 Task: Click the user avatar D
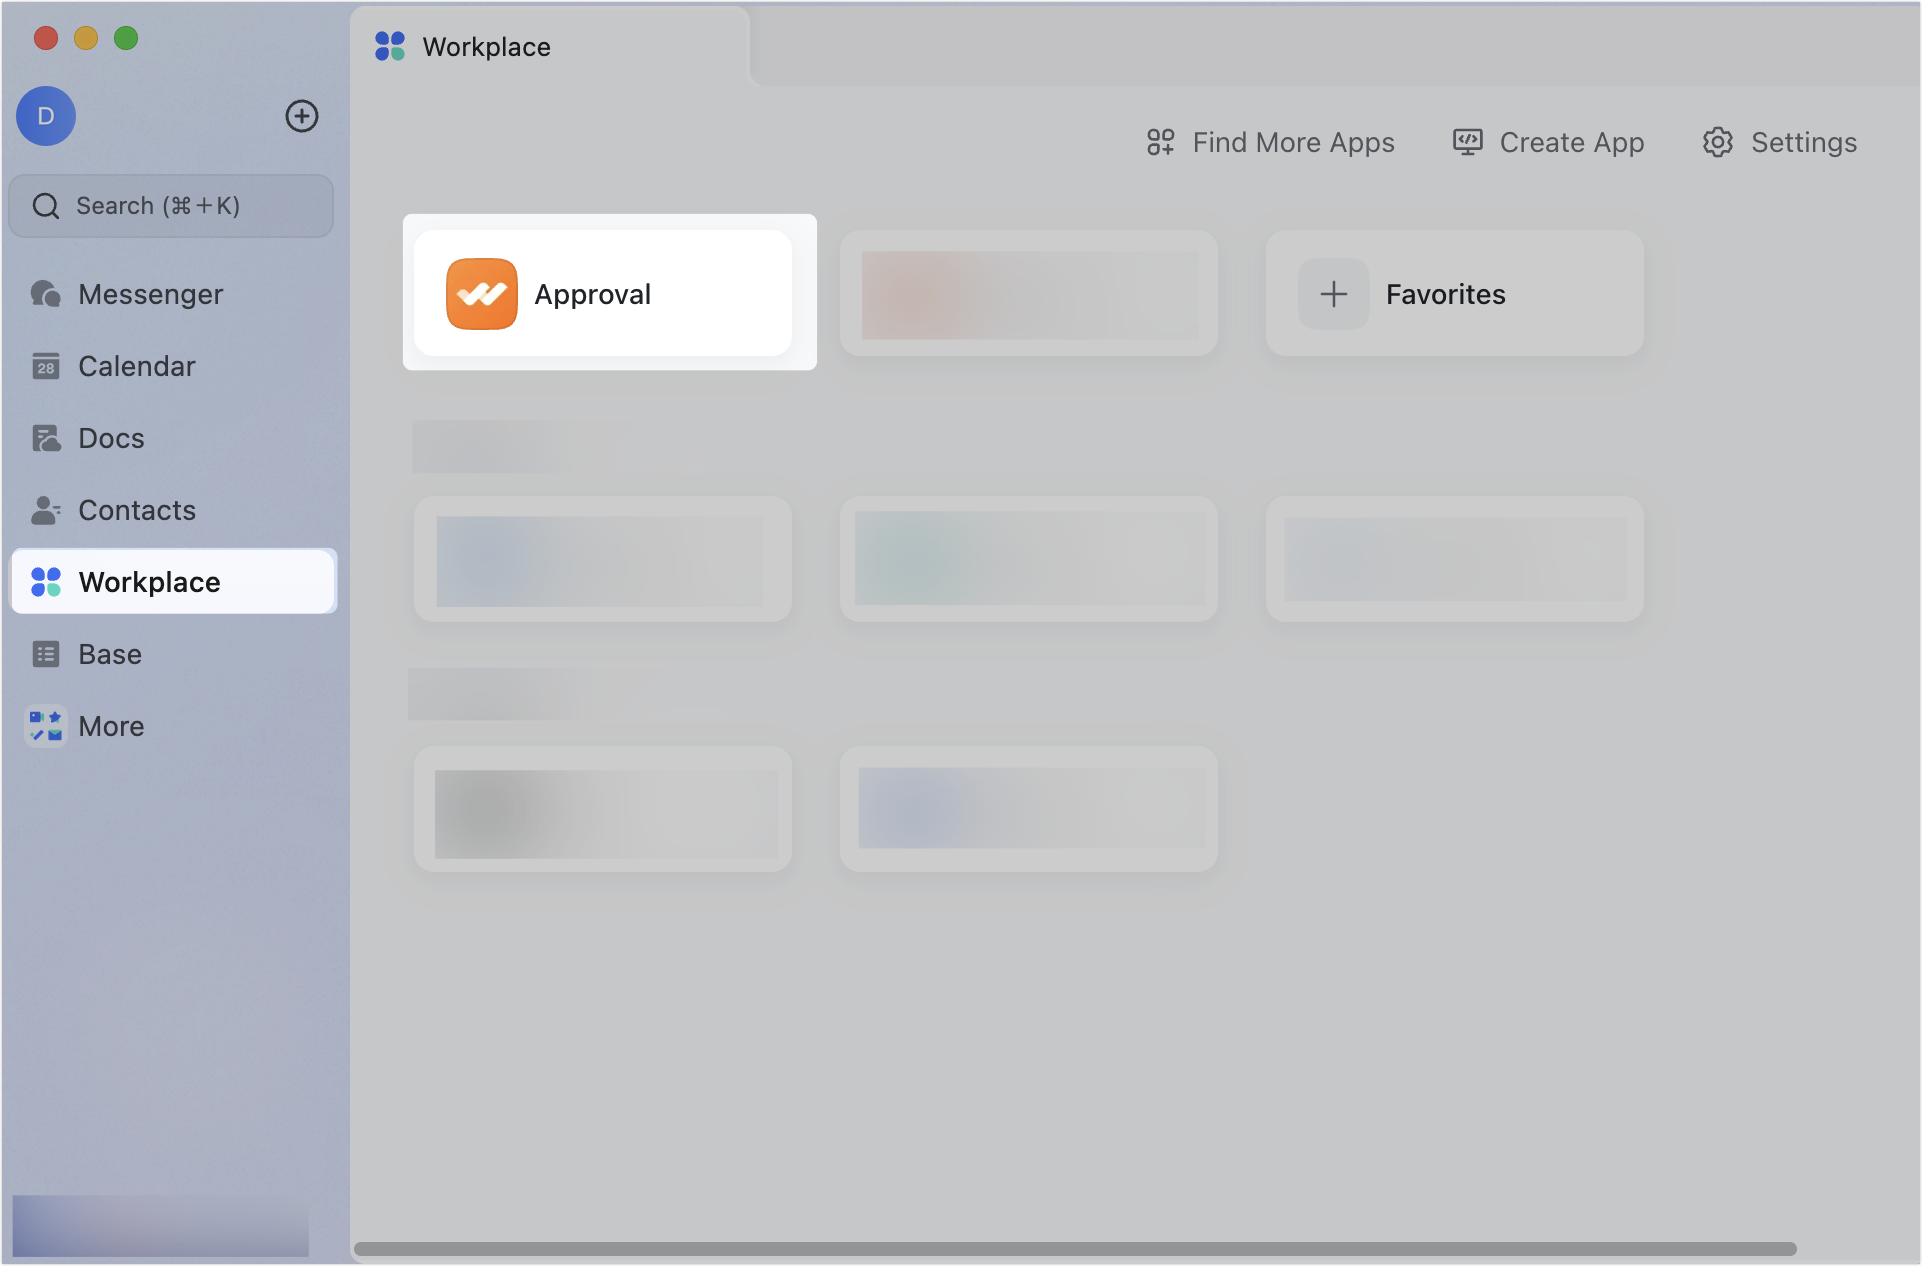tap(46, 116)
